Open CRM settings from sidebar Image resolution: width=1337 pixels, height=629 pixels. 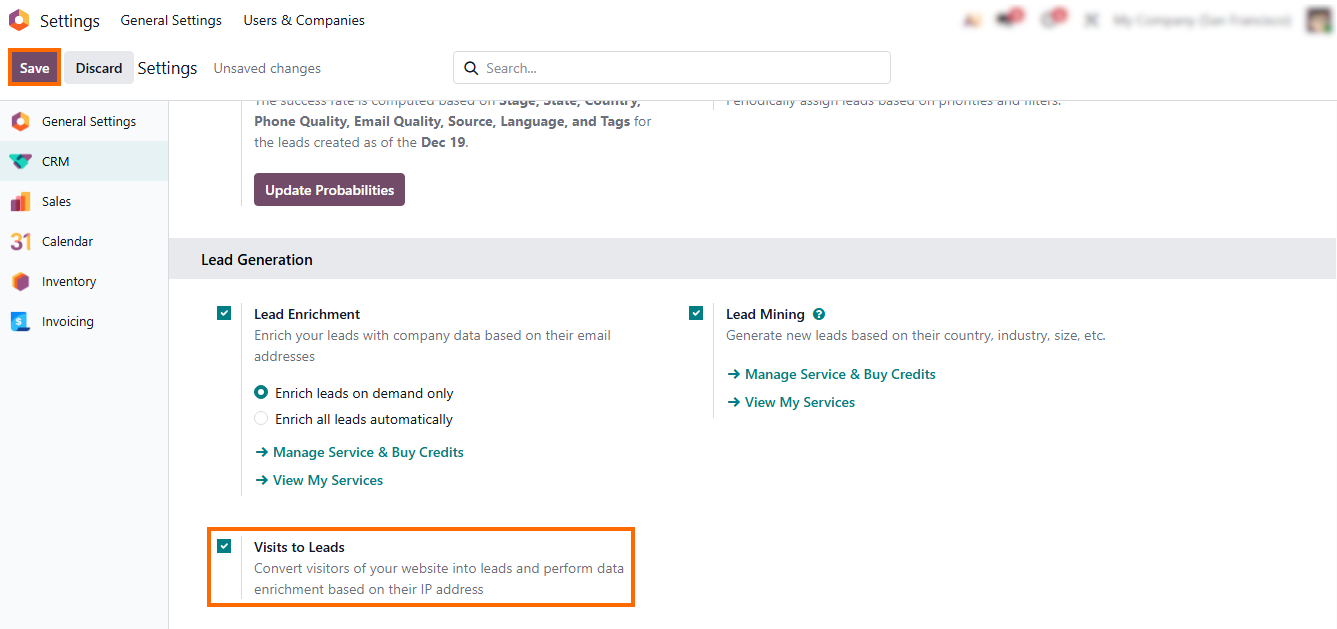coord(55,161)
